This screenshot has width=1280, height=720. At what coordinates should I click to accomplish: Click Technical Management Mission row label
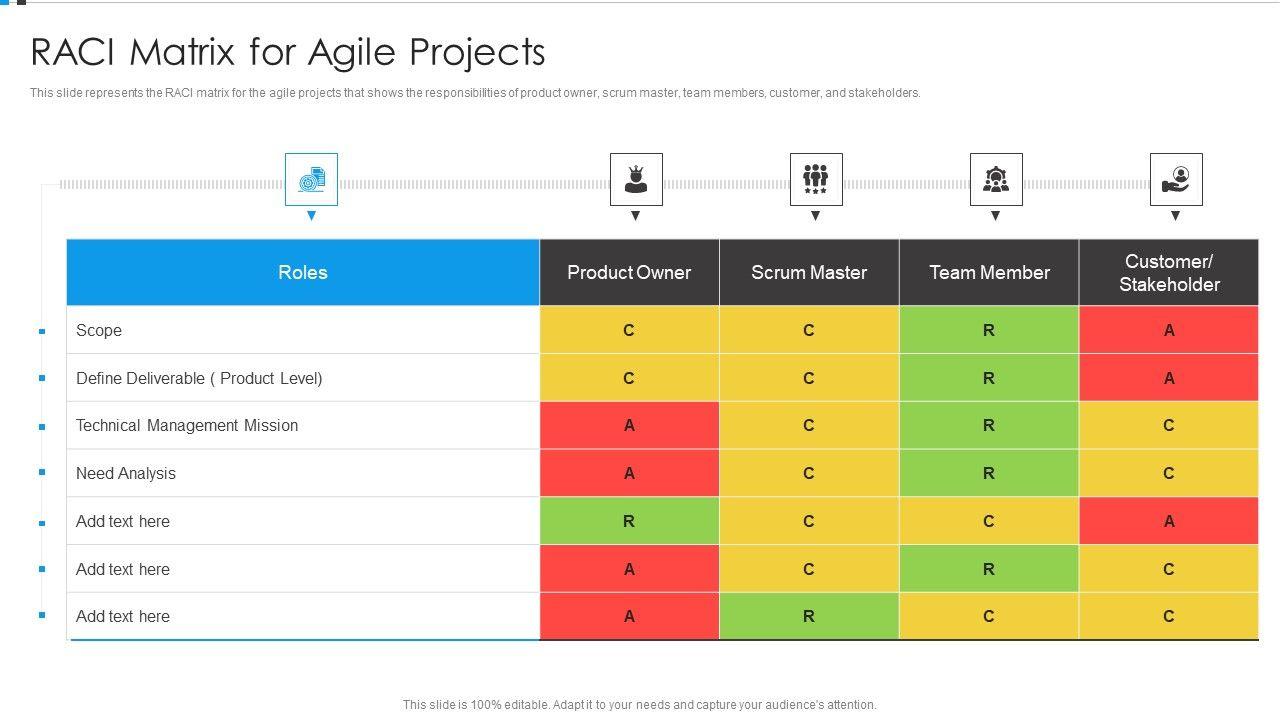pyautogui.click(x=187, y=425)
